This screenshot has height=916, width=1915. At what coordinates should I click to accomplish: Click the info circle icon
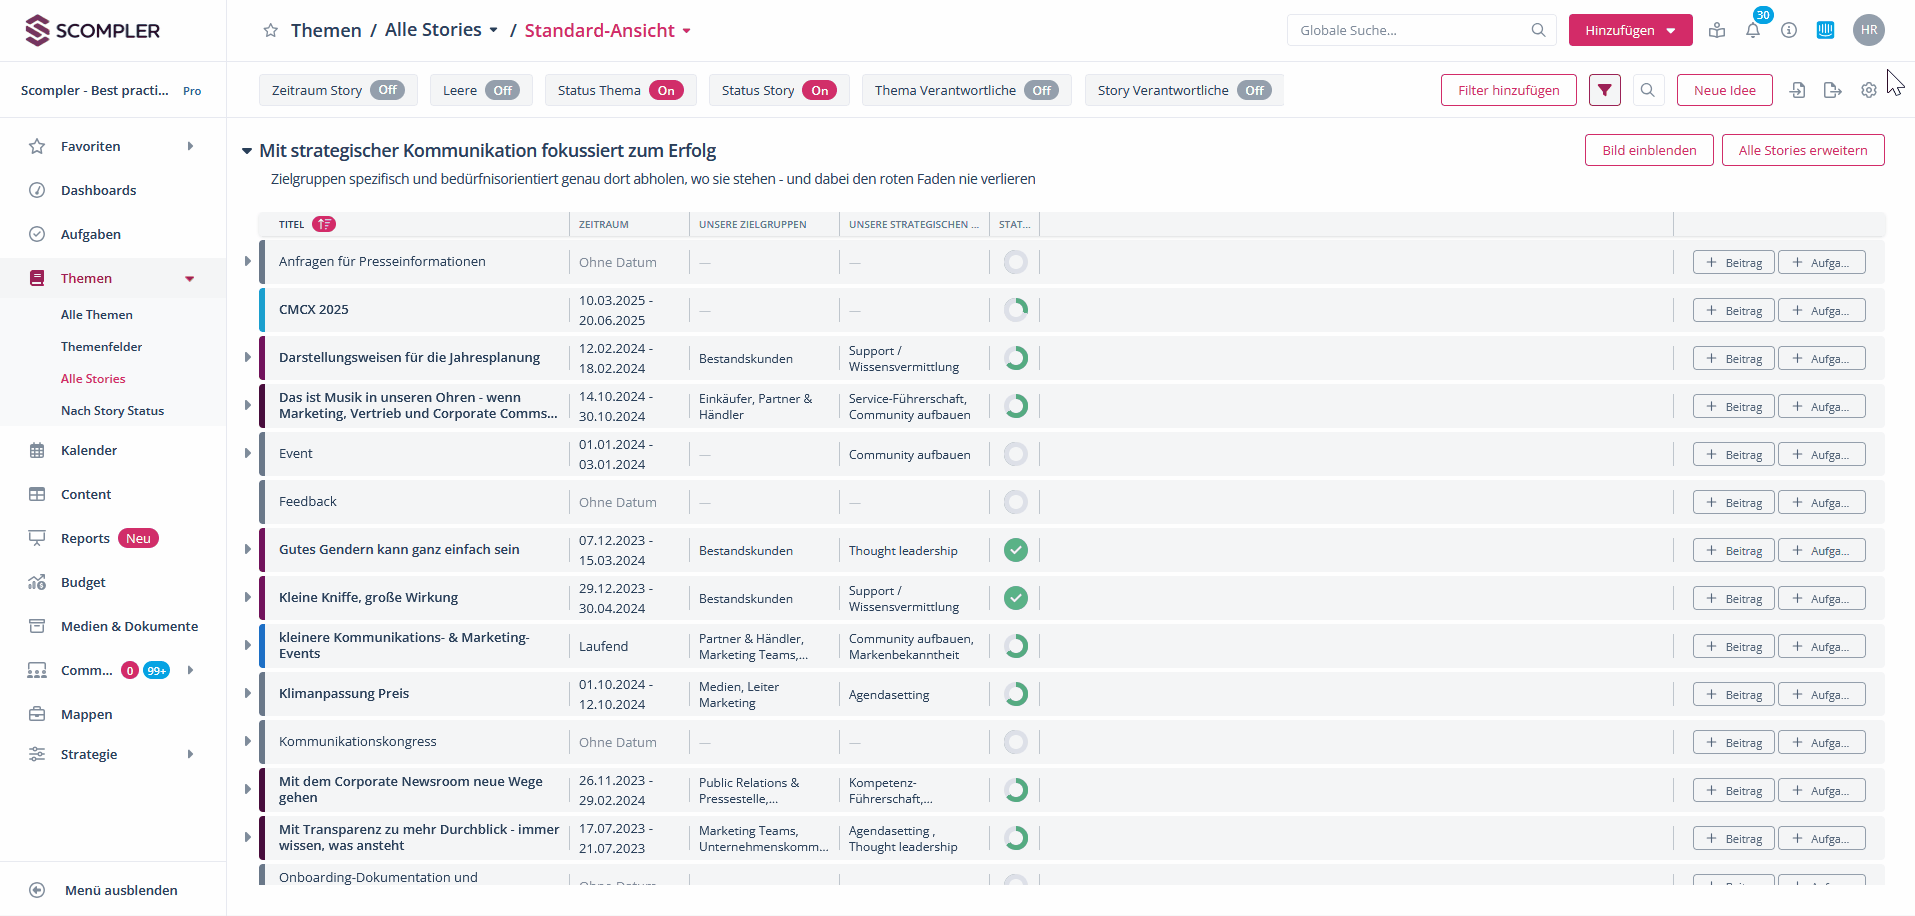1789,30
